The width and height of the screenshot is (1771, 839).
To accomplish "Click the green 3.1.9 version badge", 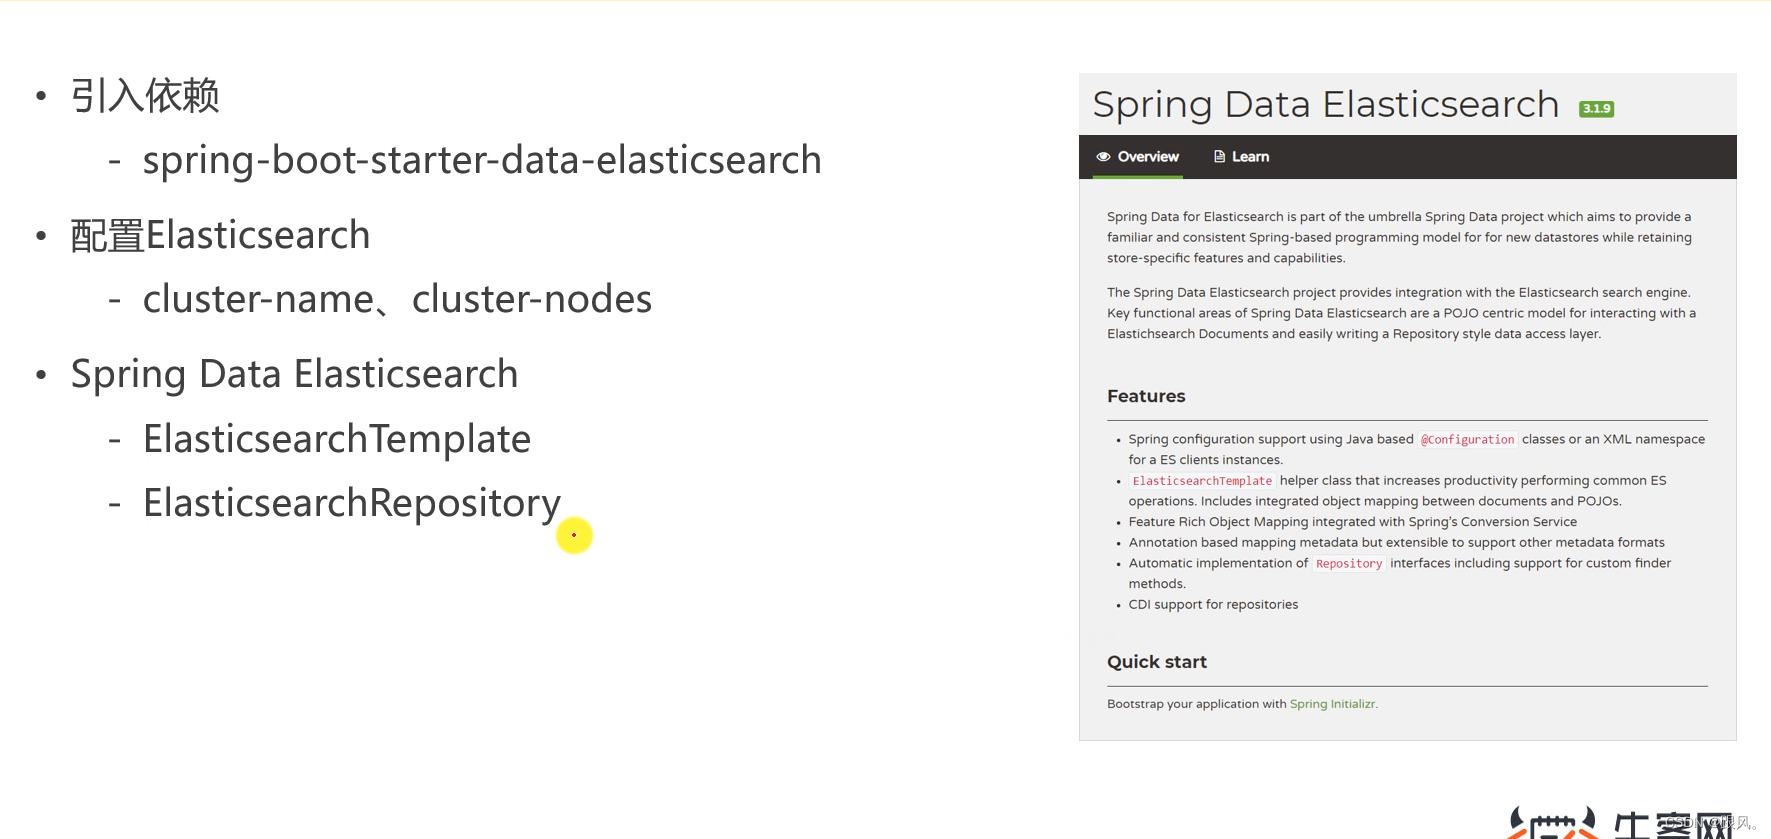I will point(1596,109).
